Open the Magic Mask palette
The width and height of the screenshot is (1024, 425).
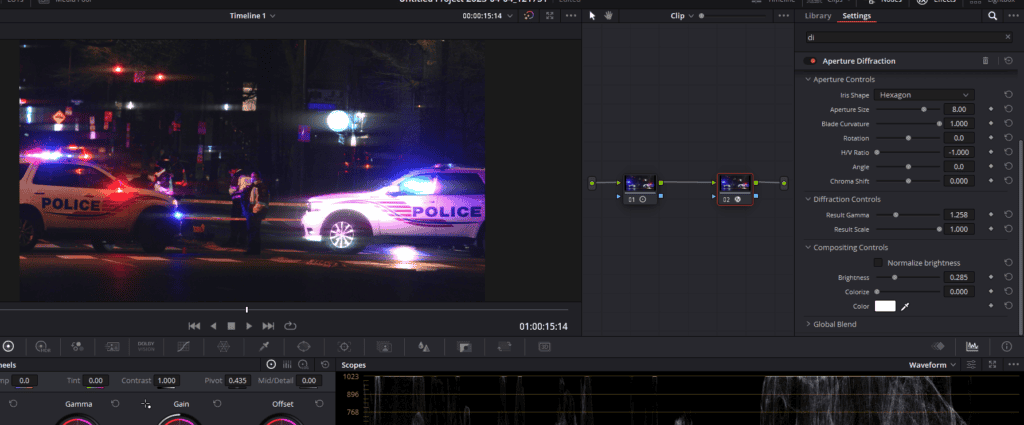coord(385,347)
